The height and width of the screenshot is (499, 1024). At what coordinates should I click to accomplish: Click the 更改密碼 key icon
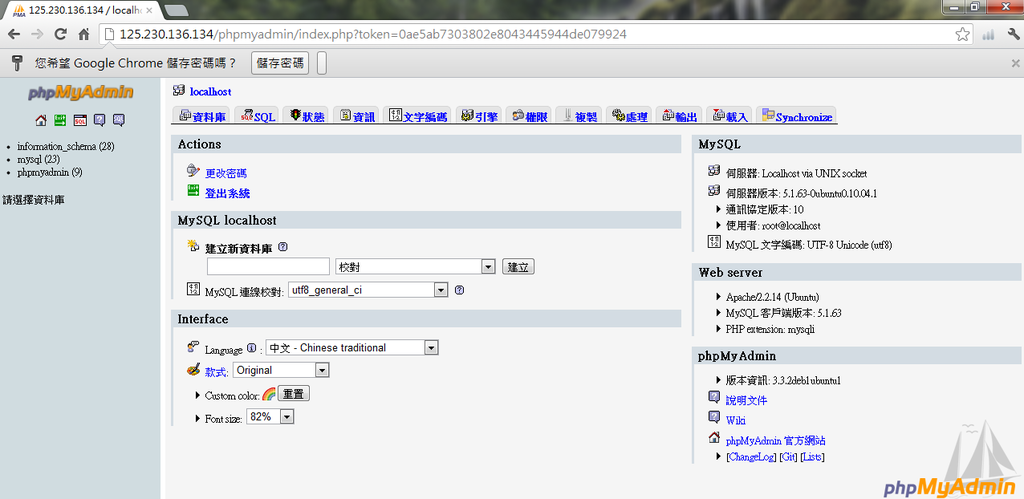[x=193, y=171]
